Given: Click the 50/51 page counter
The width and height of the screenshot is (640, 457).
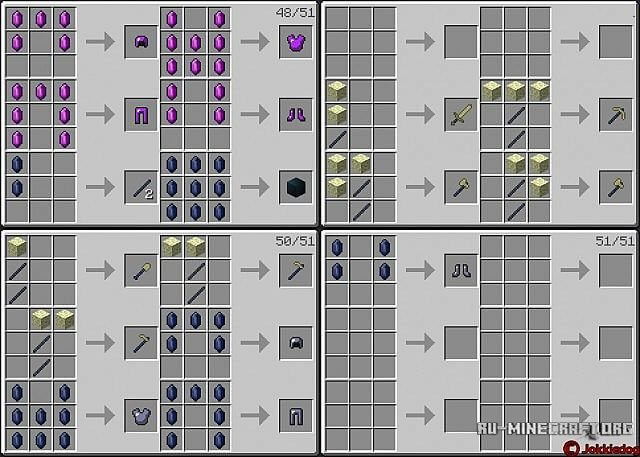Looking at the screenshot, I should [295, 241].
